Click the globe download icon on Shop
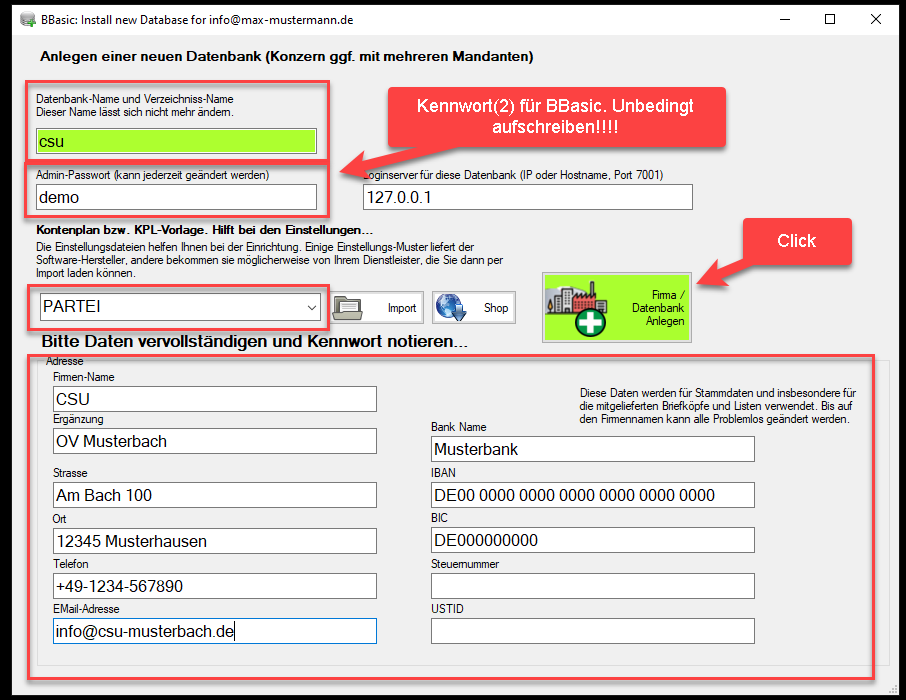This screenshot has width=906, height=700. (451, 307)
